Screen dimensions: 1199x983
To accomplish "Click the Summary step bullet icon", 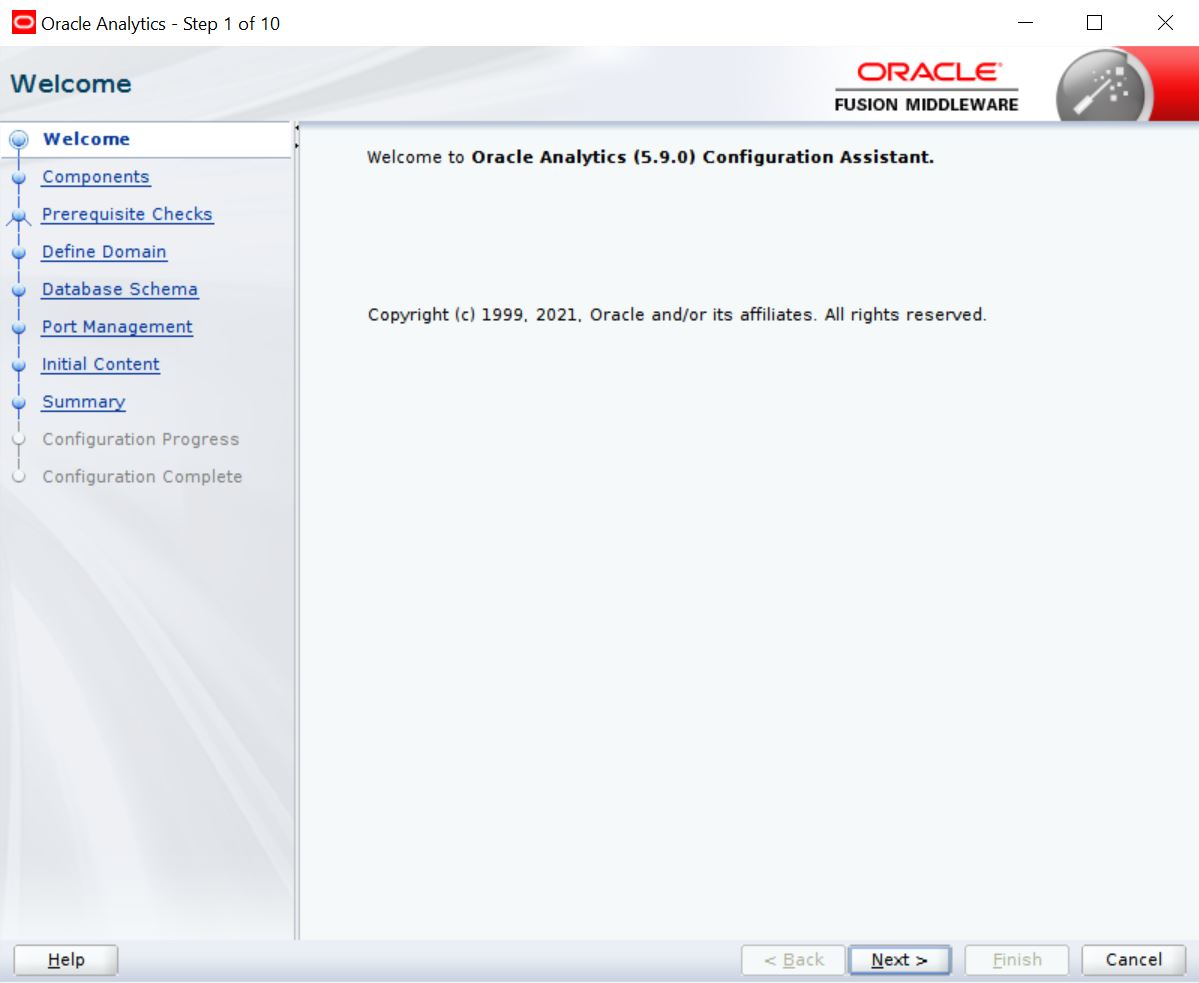I will coord(19,402).
